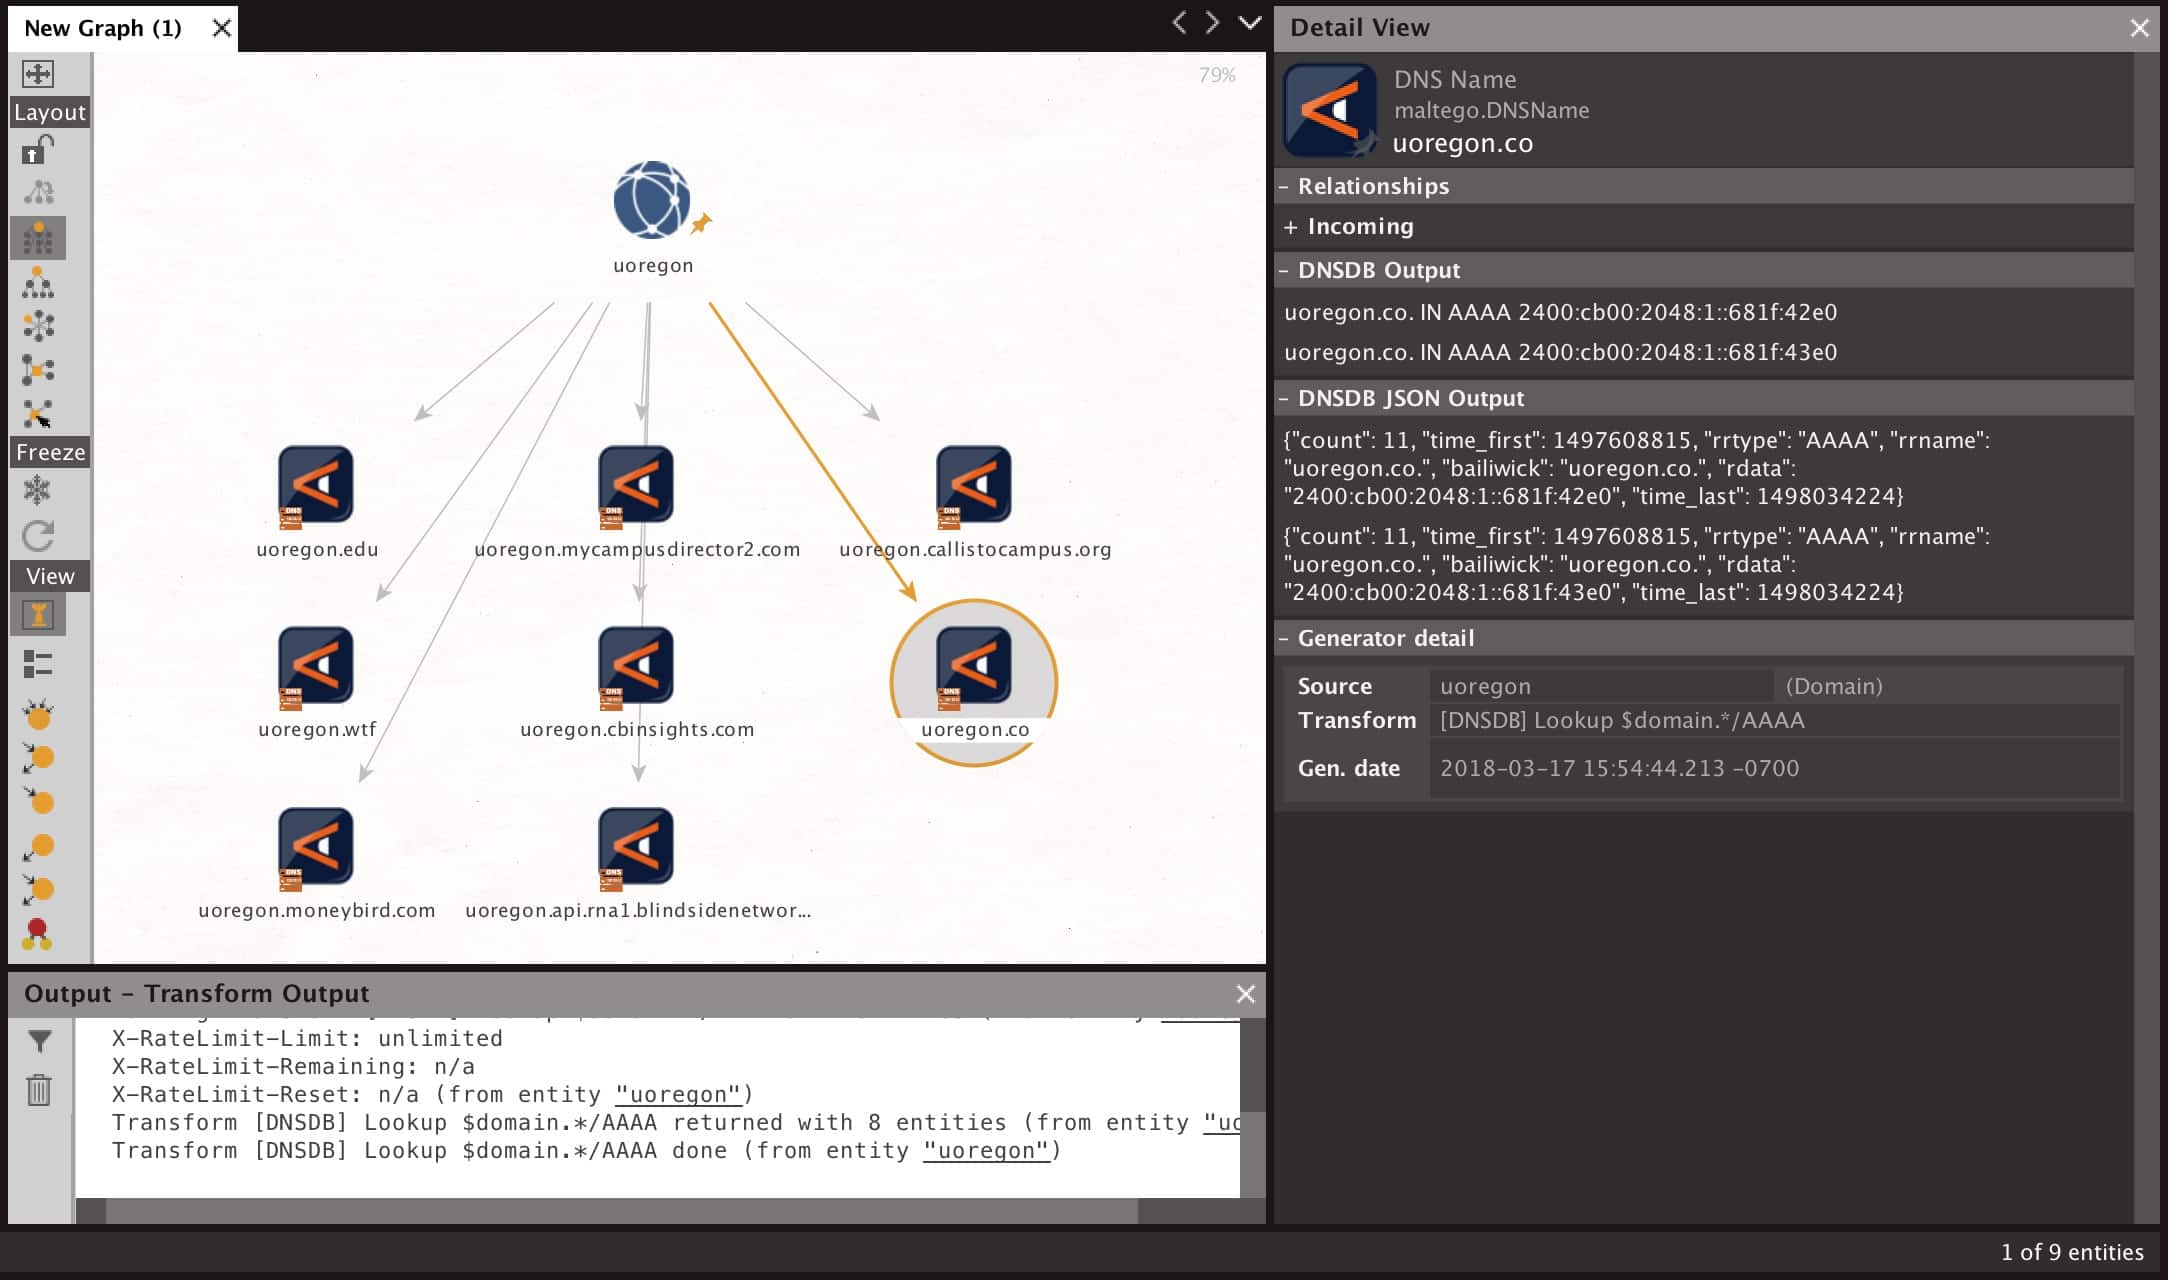Open the "uoregon" link on the Transform done line
The height and width of the screenshot is (1282, 2170).
click(987, 1151)
